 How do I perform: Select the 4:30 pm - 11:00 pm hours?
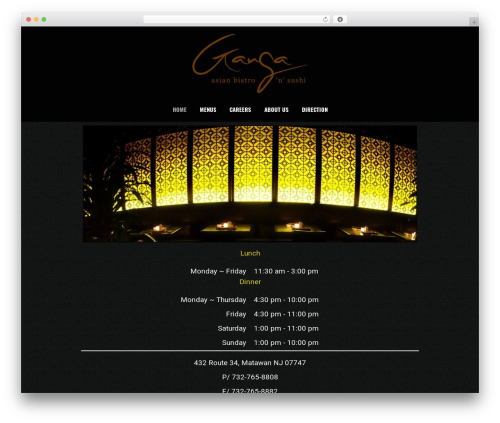(286, 314)
